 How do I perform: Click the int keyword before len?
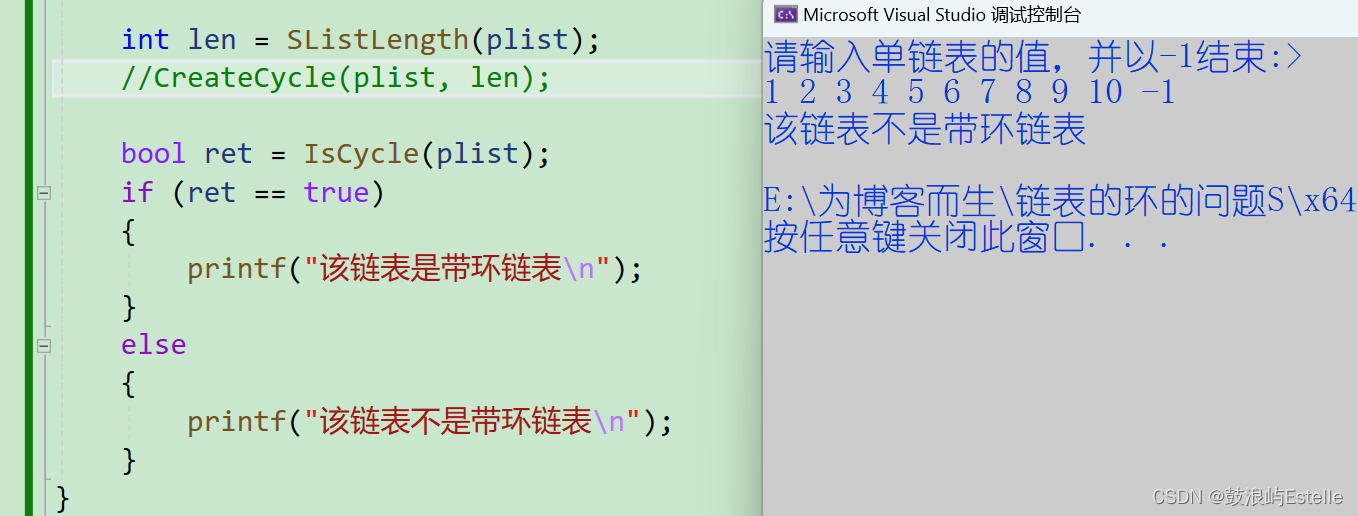[145, 40]
